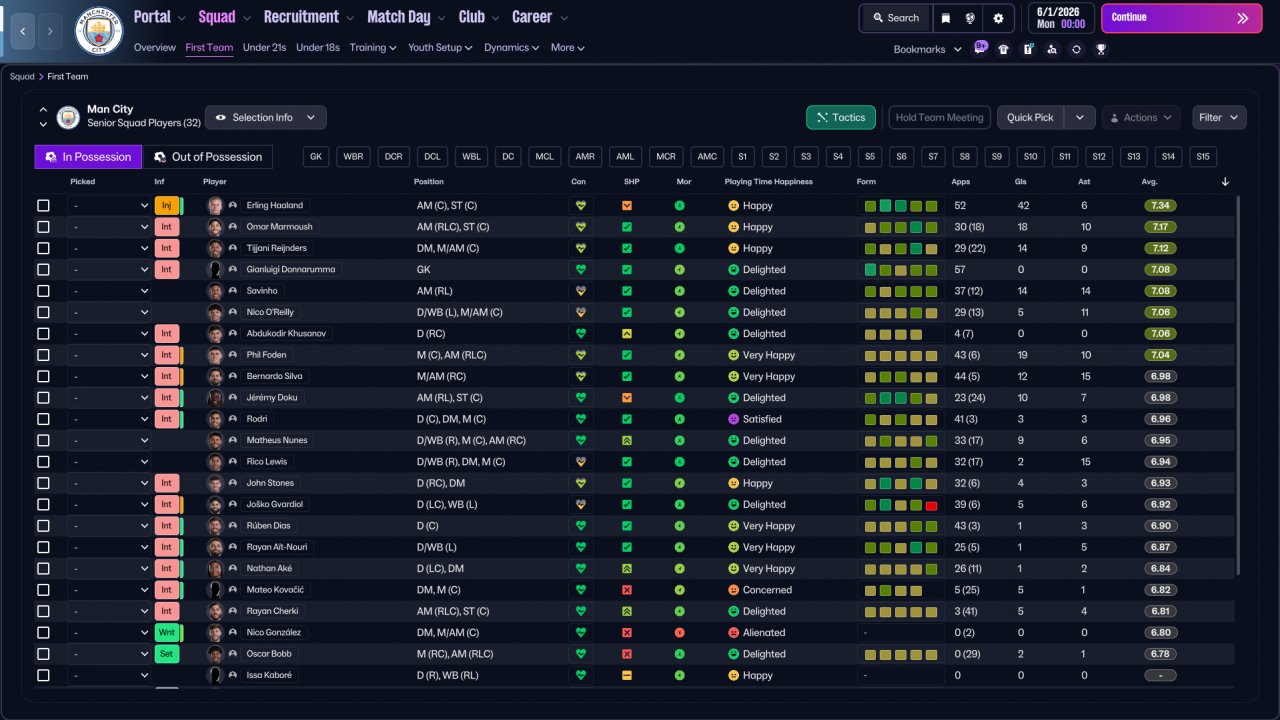The height and width of the screenshot is (720, 1280).
Task: Tick the checkbox for Erling Haaland
Action: [43, 205]
